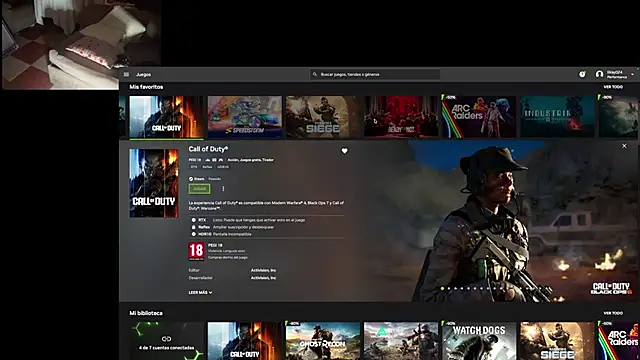
Task: Click the Call of Duty title heading
Action: (x=208, y=149)
